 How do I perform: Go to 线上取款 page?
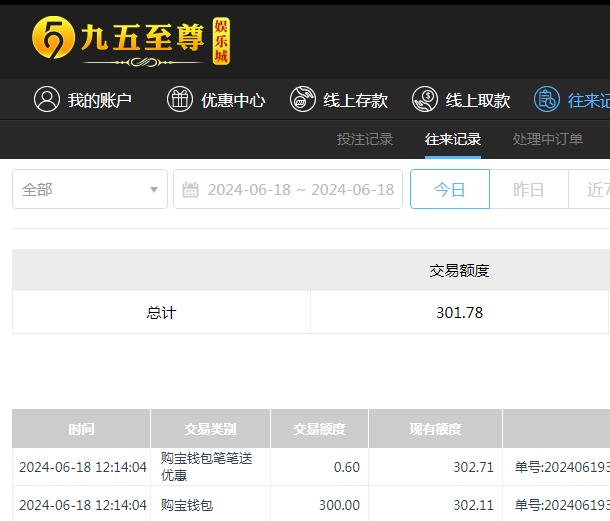pyautogui.click(x=461, y=100)
